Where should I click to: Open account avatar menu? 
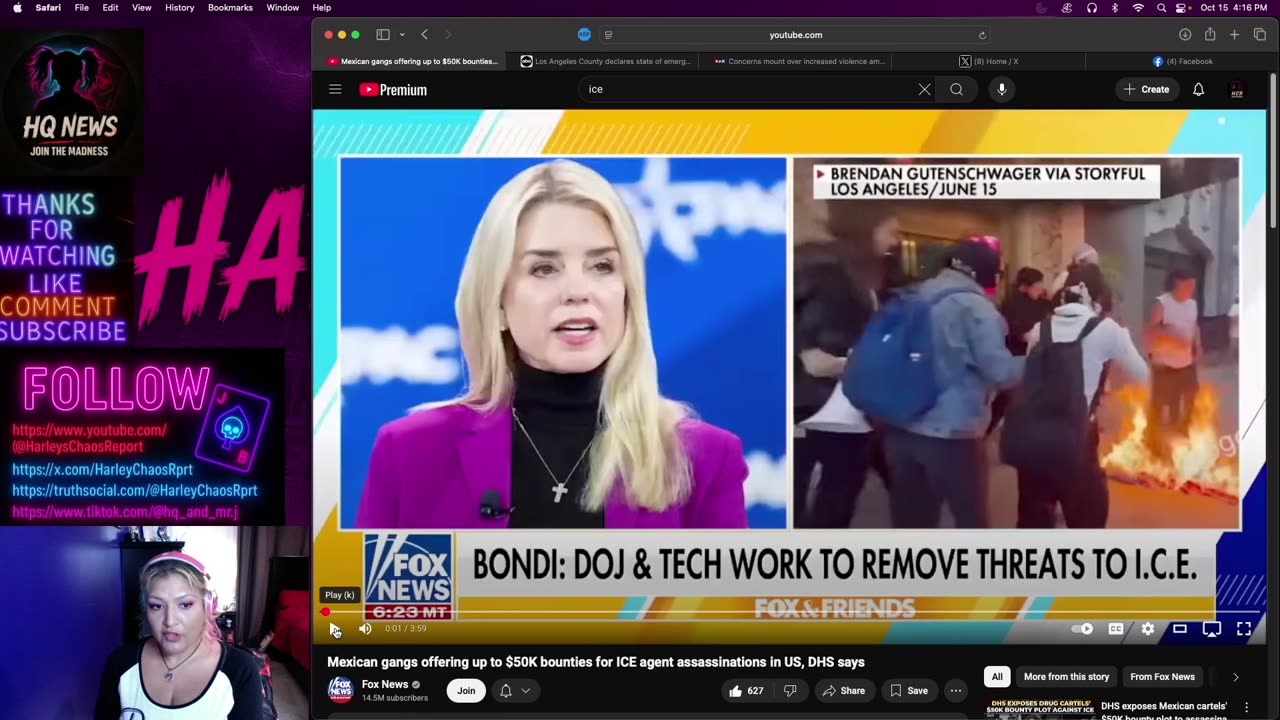pos(1237,89)
